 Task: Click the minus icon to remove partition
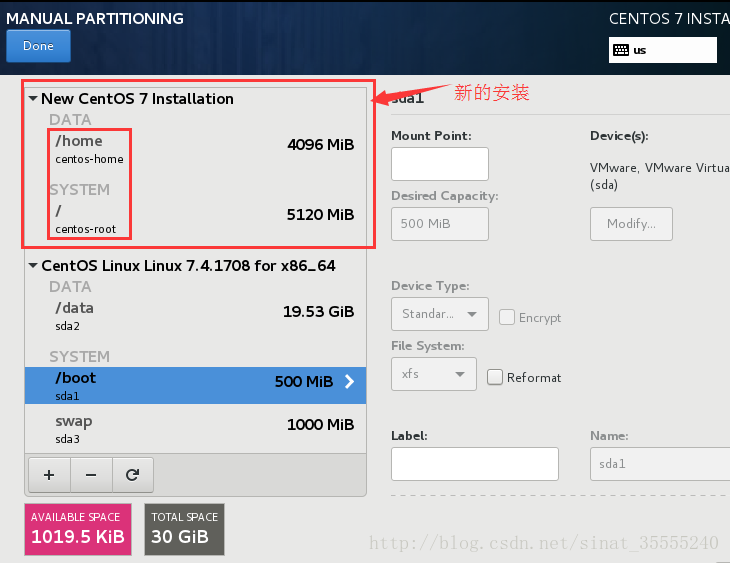(x=91, y=475)
